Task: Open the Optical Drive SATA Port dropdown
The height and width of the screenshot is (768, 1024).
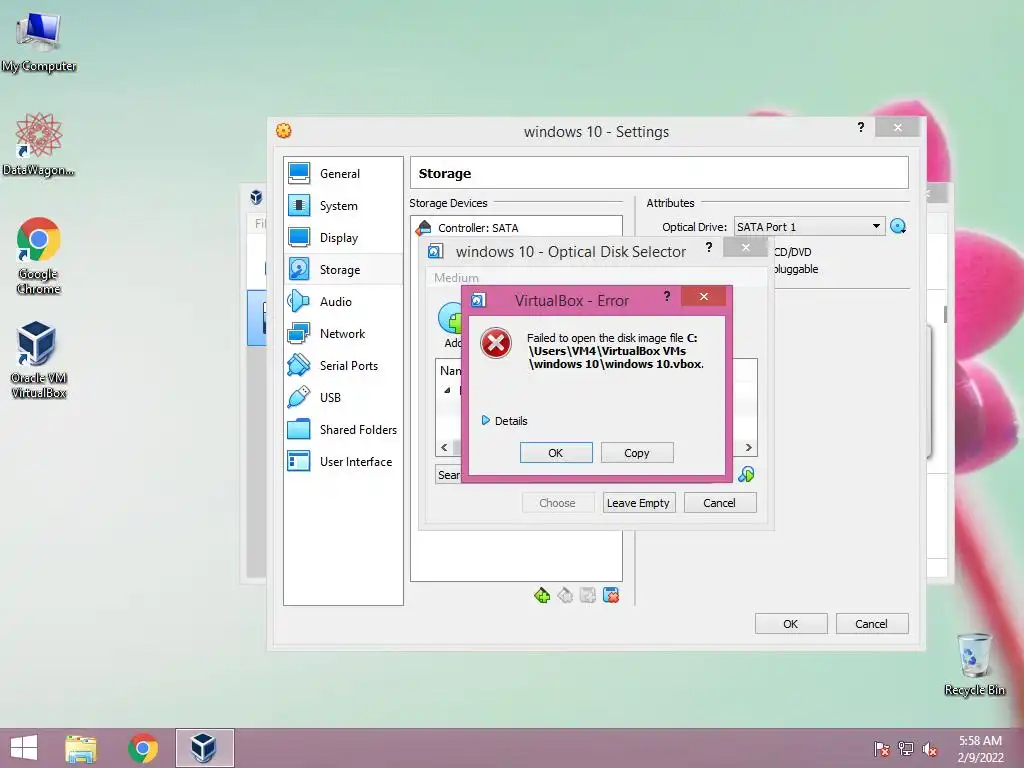Action: point(809,227)
